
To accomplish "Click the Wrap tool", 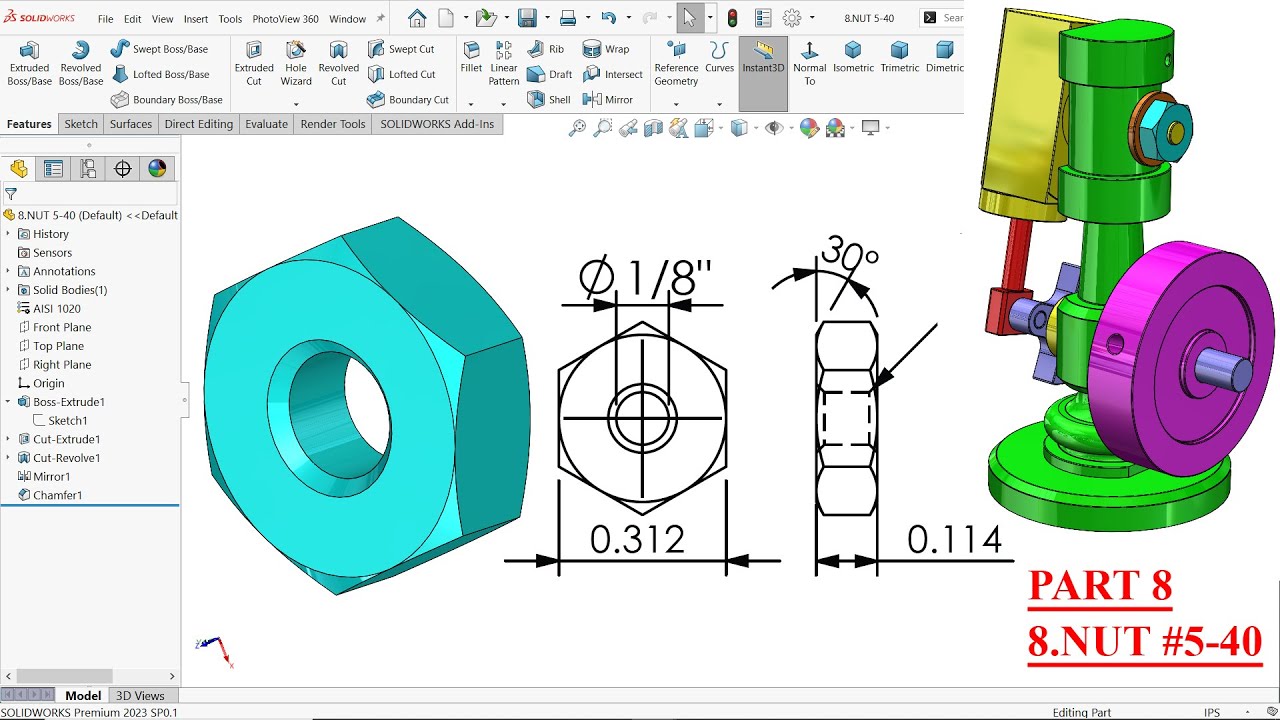I will point(606,49).
